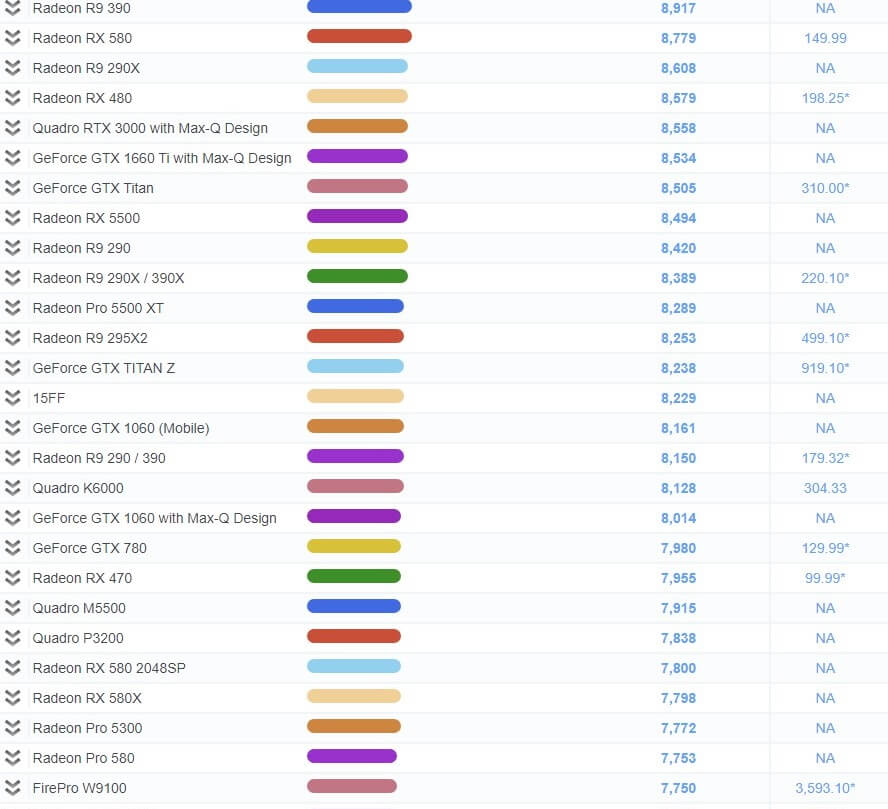This screenshot has width=888, height=809.
Task: Open the Quadro M5500 link
Action: 79,608
